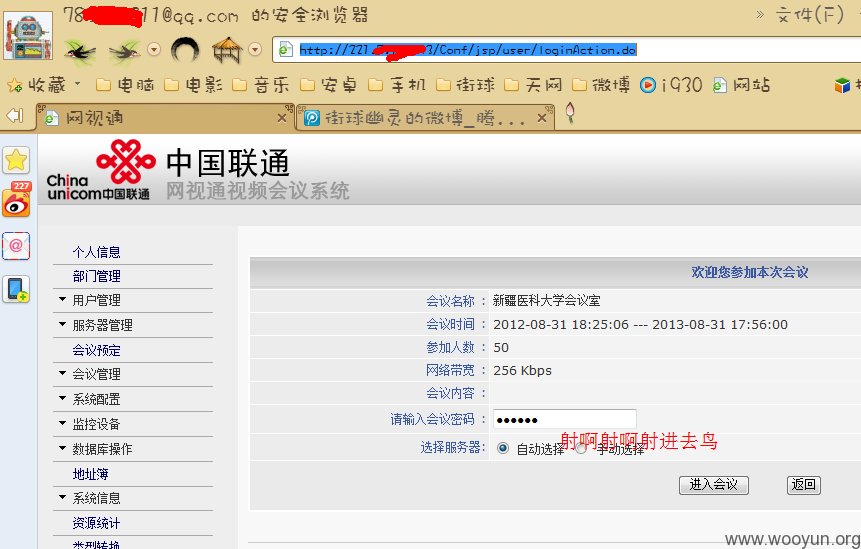Click page icon in address bar
The image size is (861, 549).
pos(285,50)
